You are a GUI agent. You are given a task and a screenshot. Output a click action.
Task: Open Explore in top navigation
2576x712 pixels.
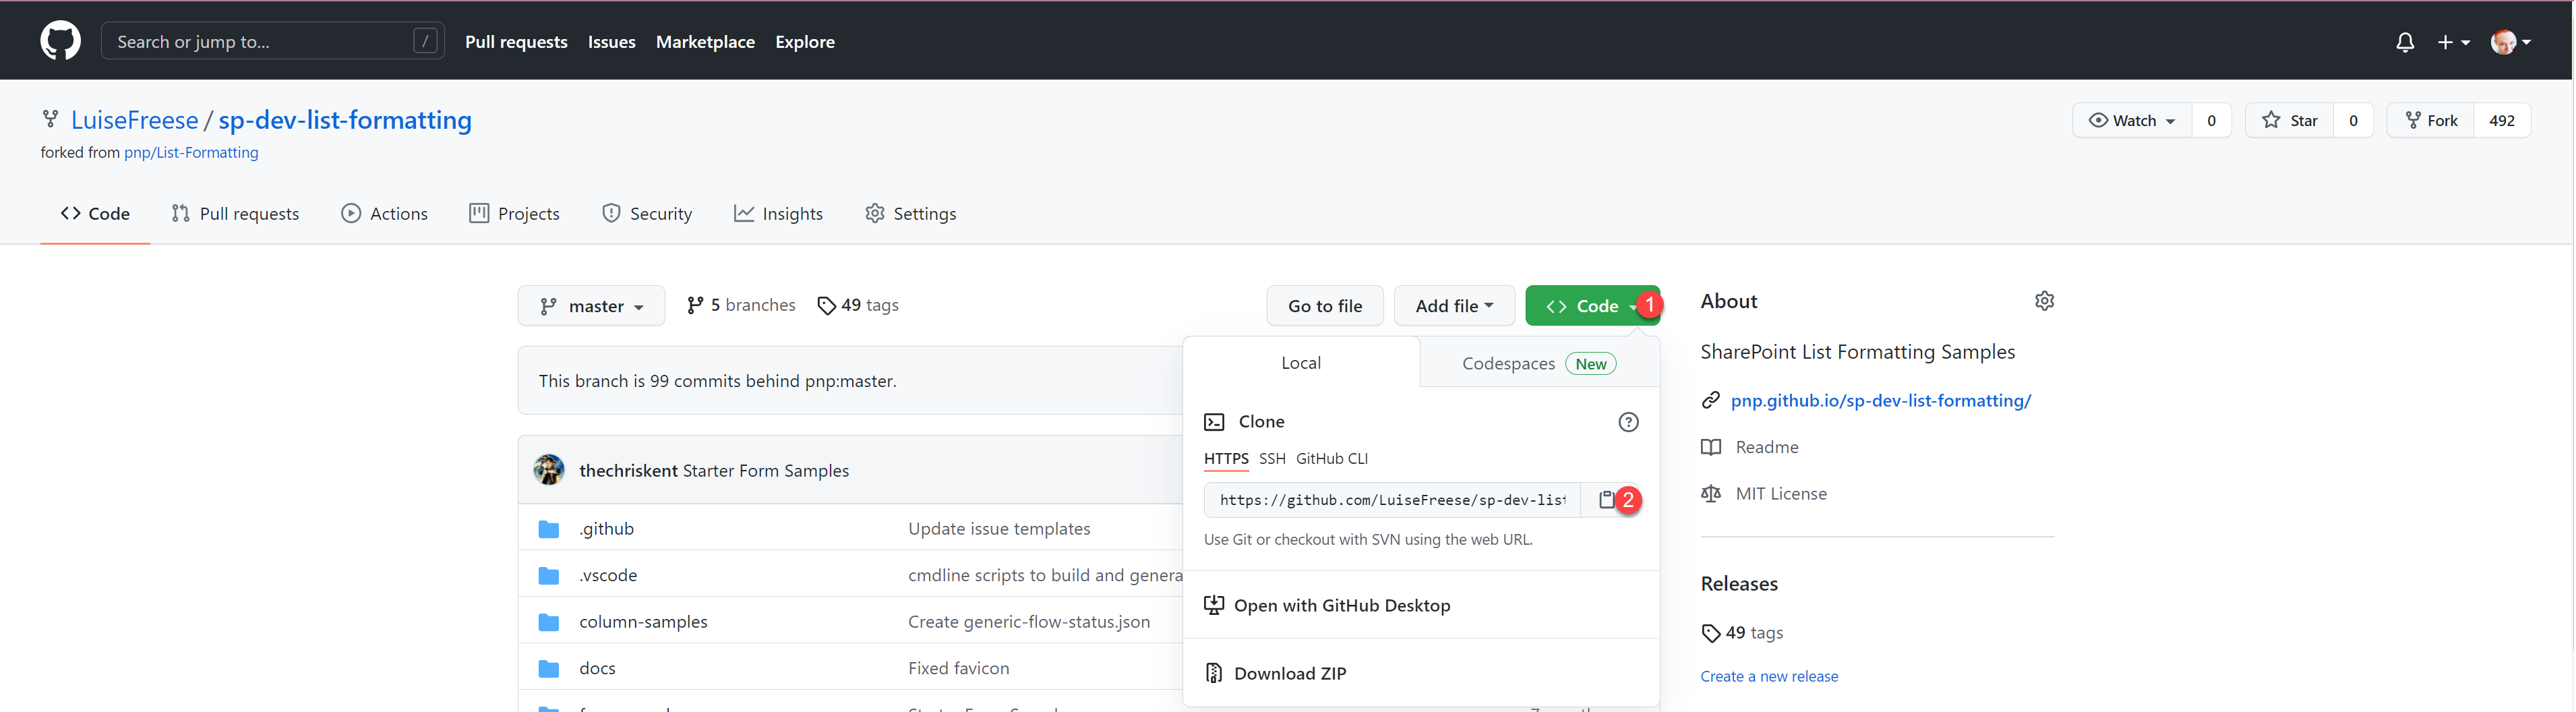coord(804,42)
